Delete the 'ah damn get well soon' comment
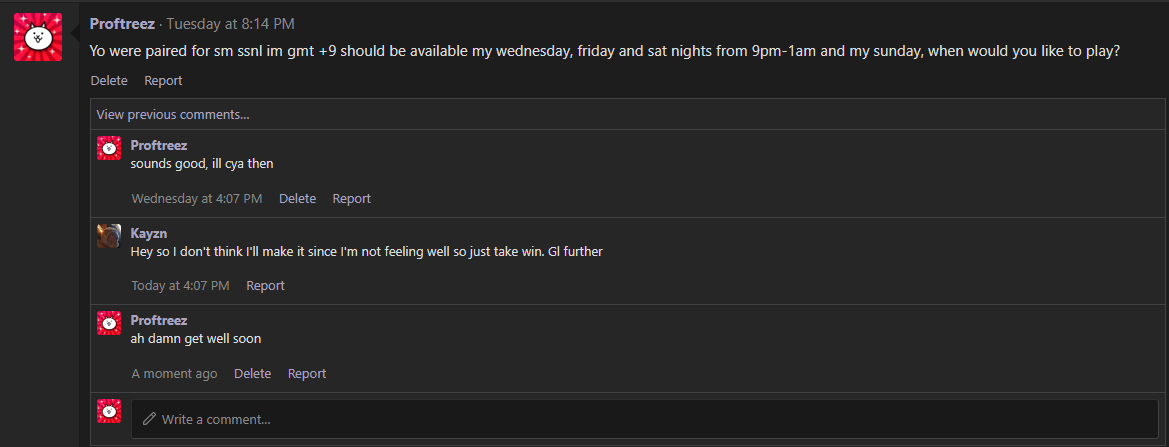This screenshot has width=1169, height=447. click(x=253, y=374)
